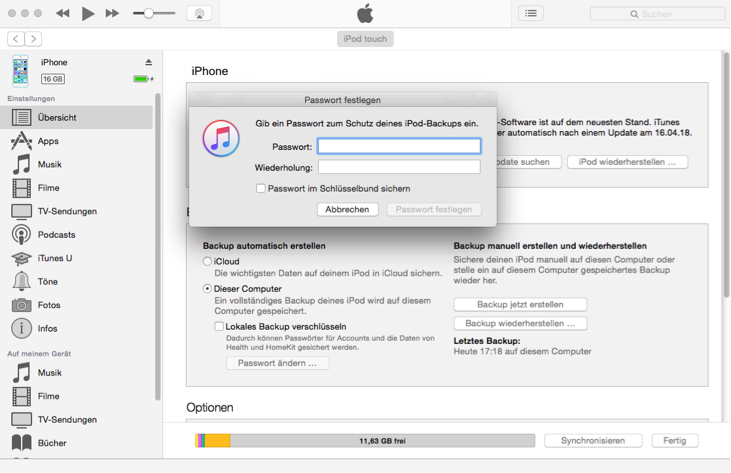Click the 16 GB capacity label
Screen dimensions: 731x473
pos(53,79)
